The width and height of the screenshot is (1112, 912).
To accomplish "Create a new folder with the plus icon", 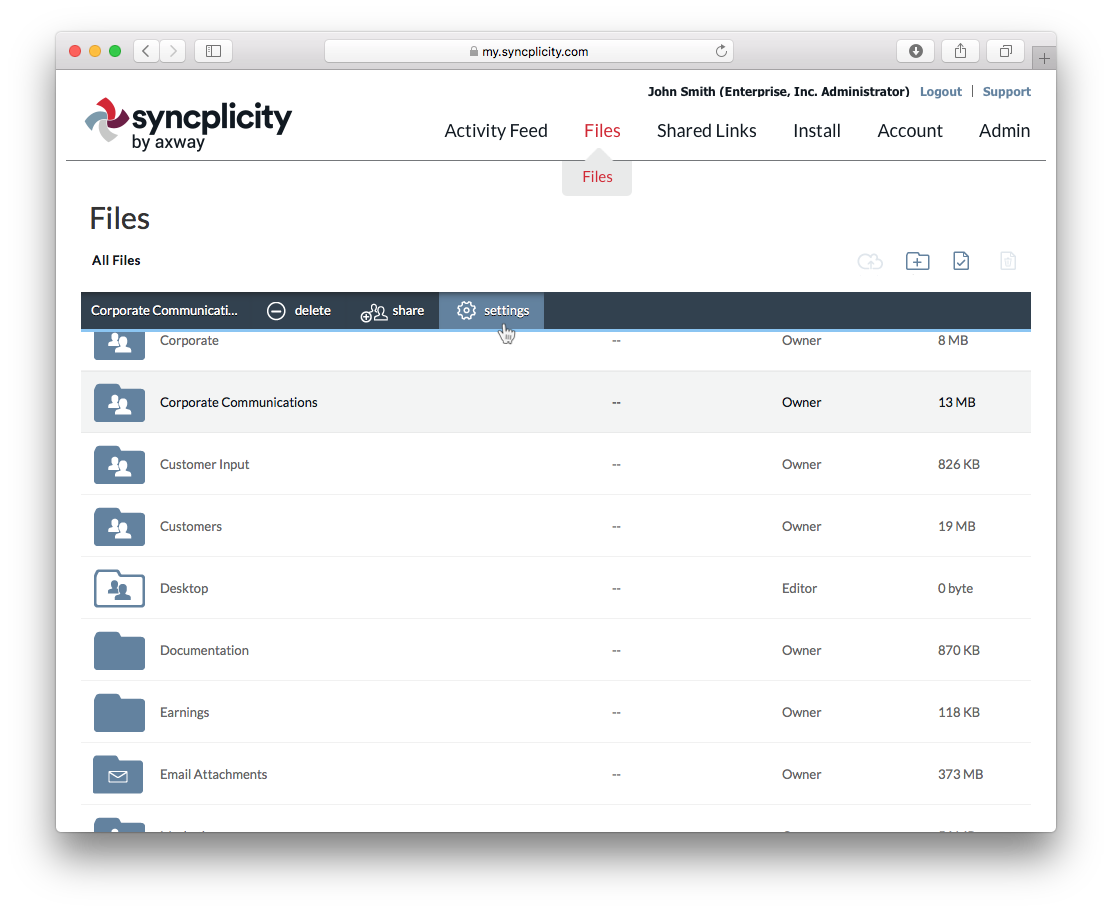I will (x=917, y=261).
